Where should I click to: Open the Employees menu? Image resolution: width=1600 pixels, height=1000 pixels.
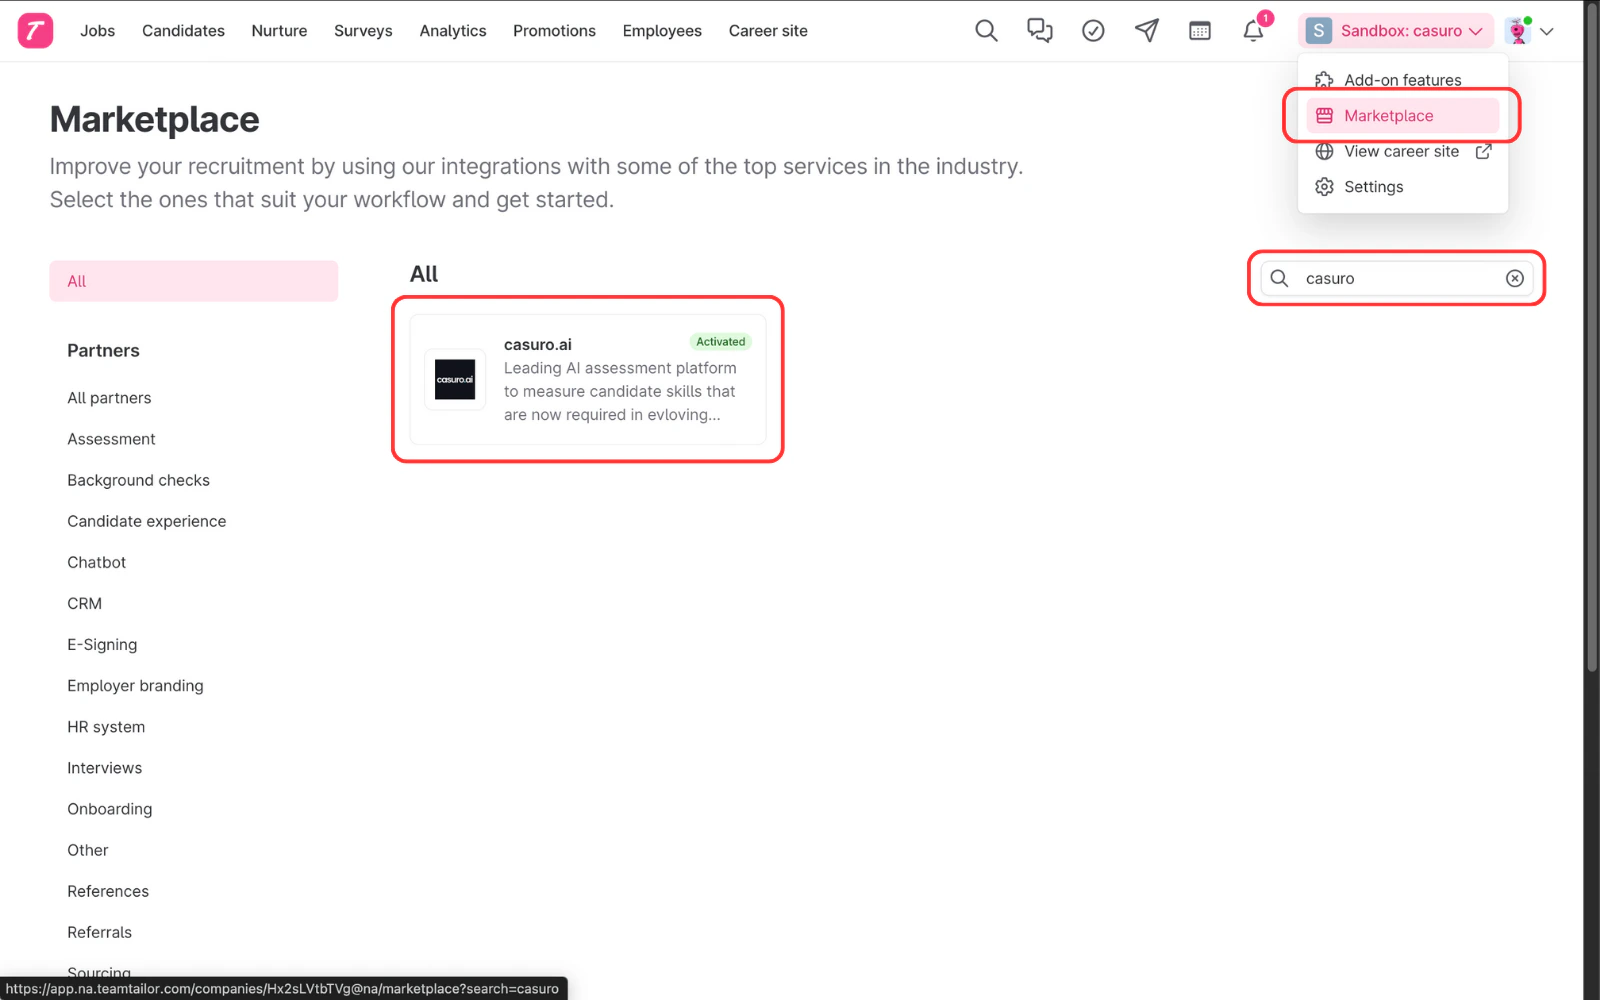(662, 31)
